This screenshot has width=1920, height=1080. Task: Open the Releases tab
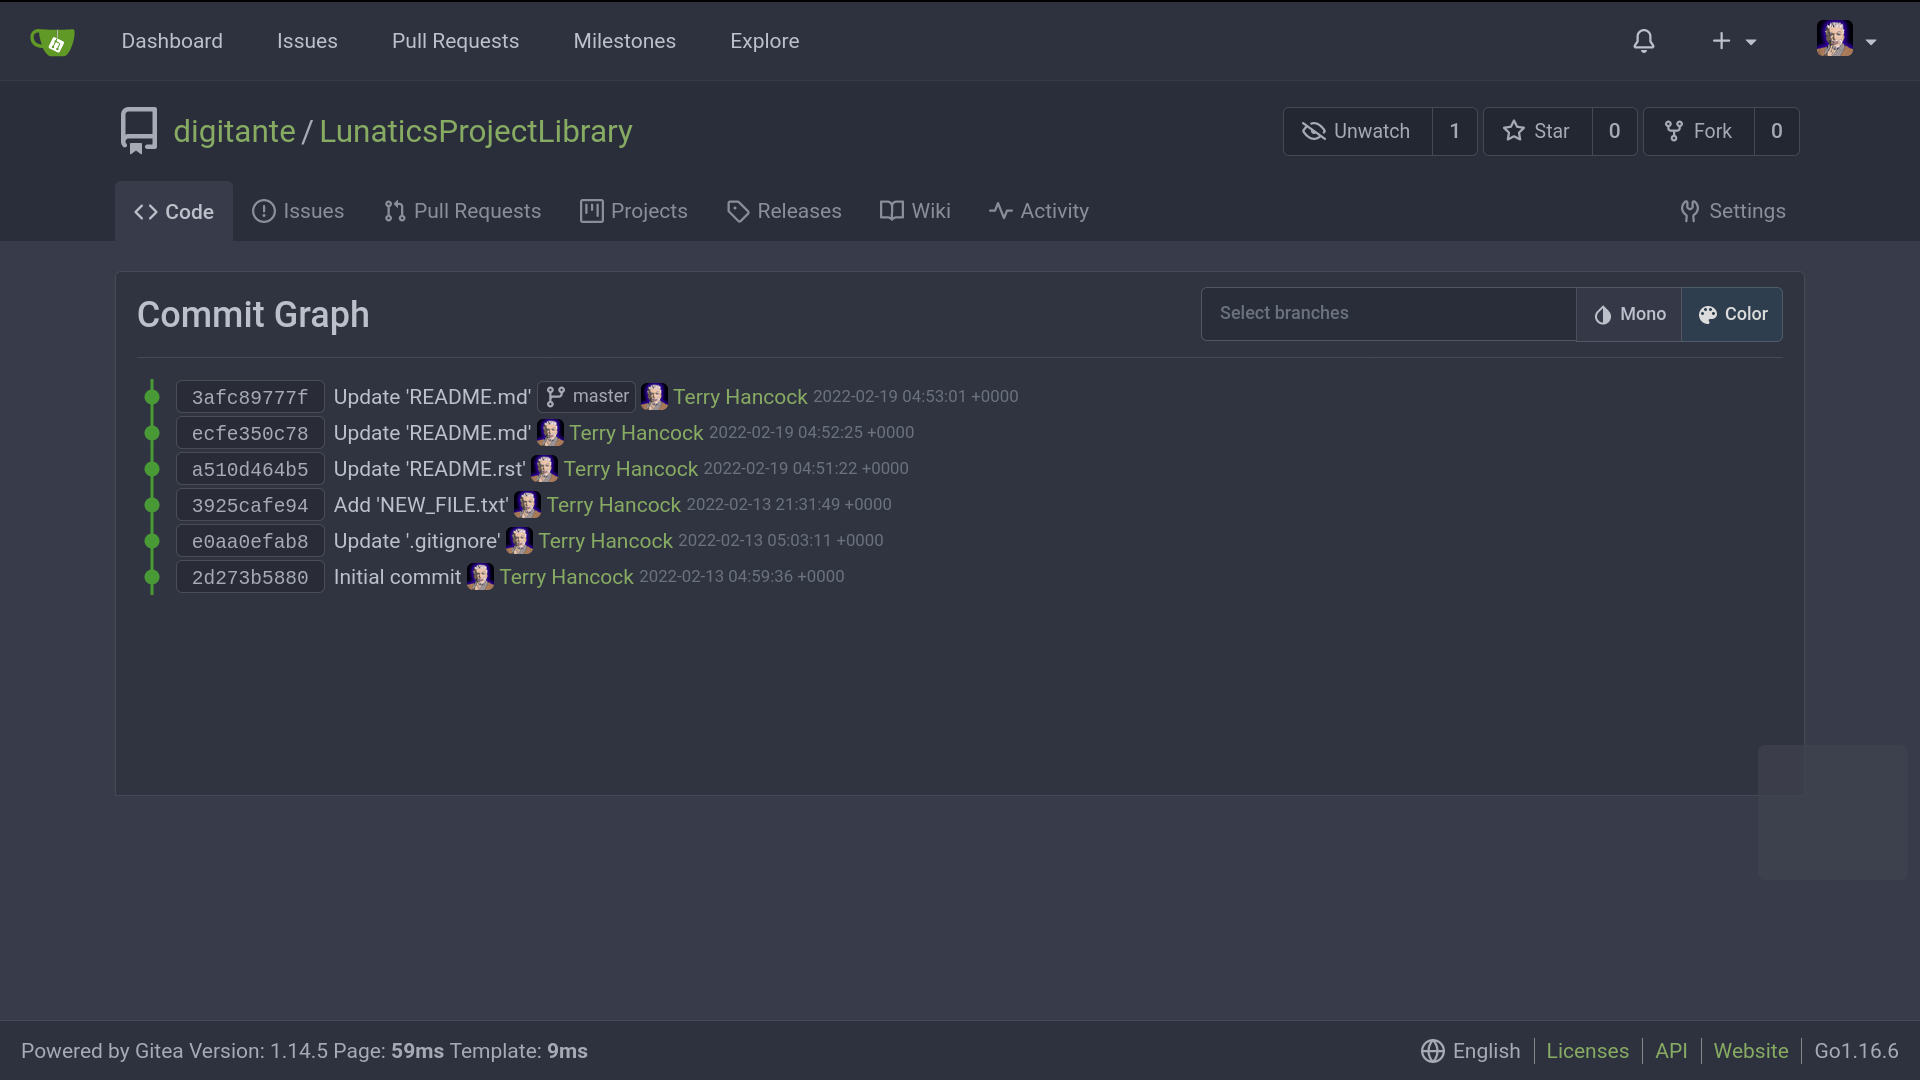(784, 211)
